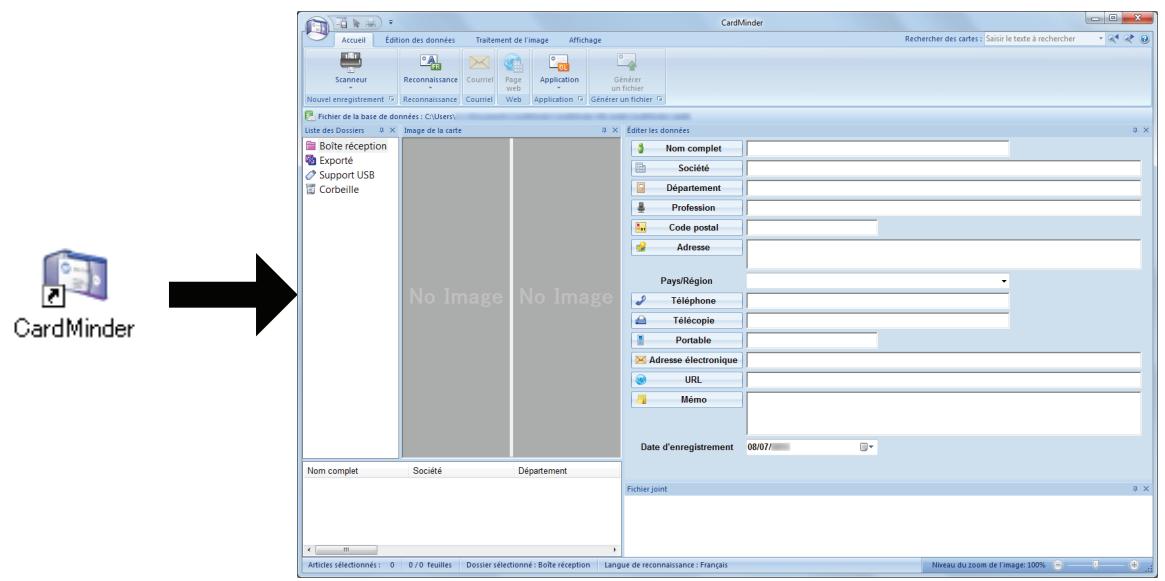Click the third icon in quick access toolbar

click(x=371, y=22)
